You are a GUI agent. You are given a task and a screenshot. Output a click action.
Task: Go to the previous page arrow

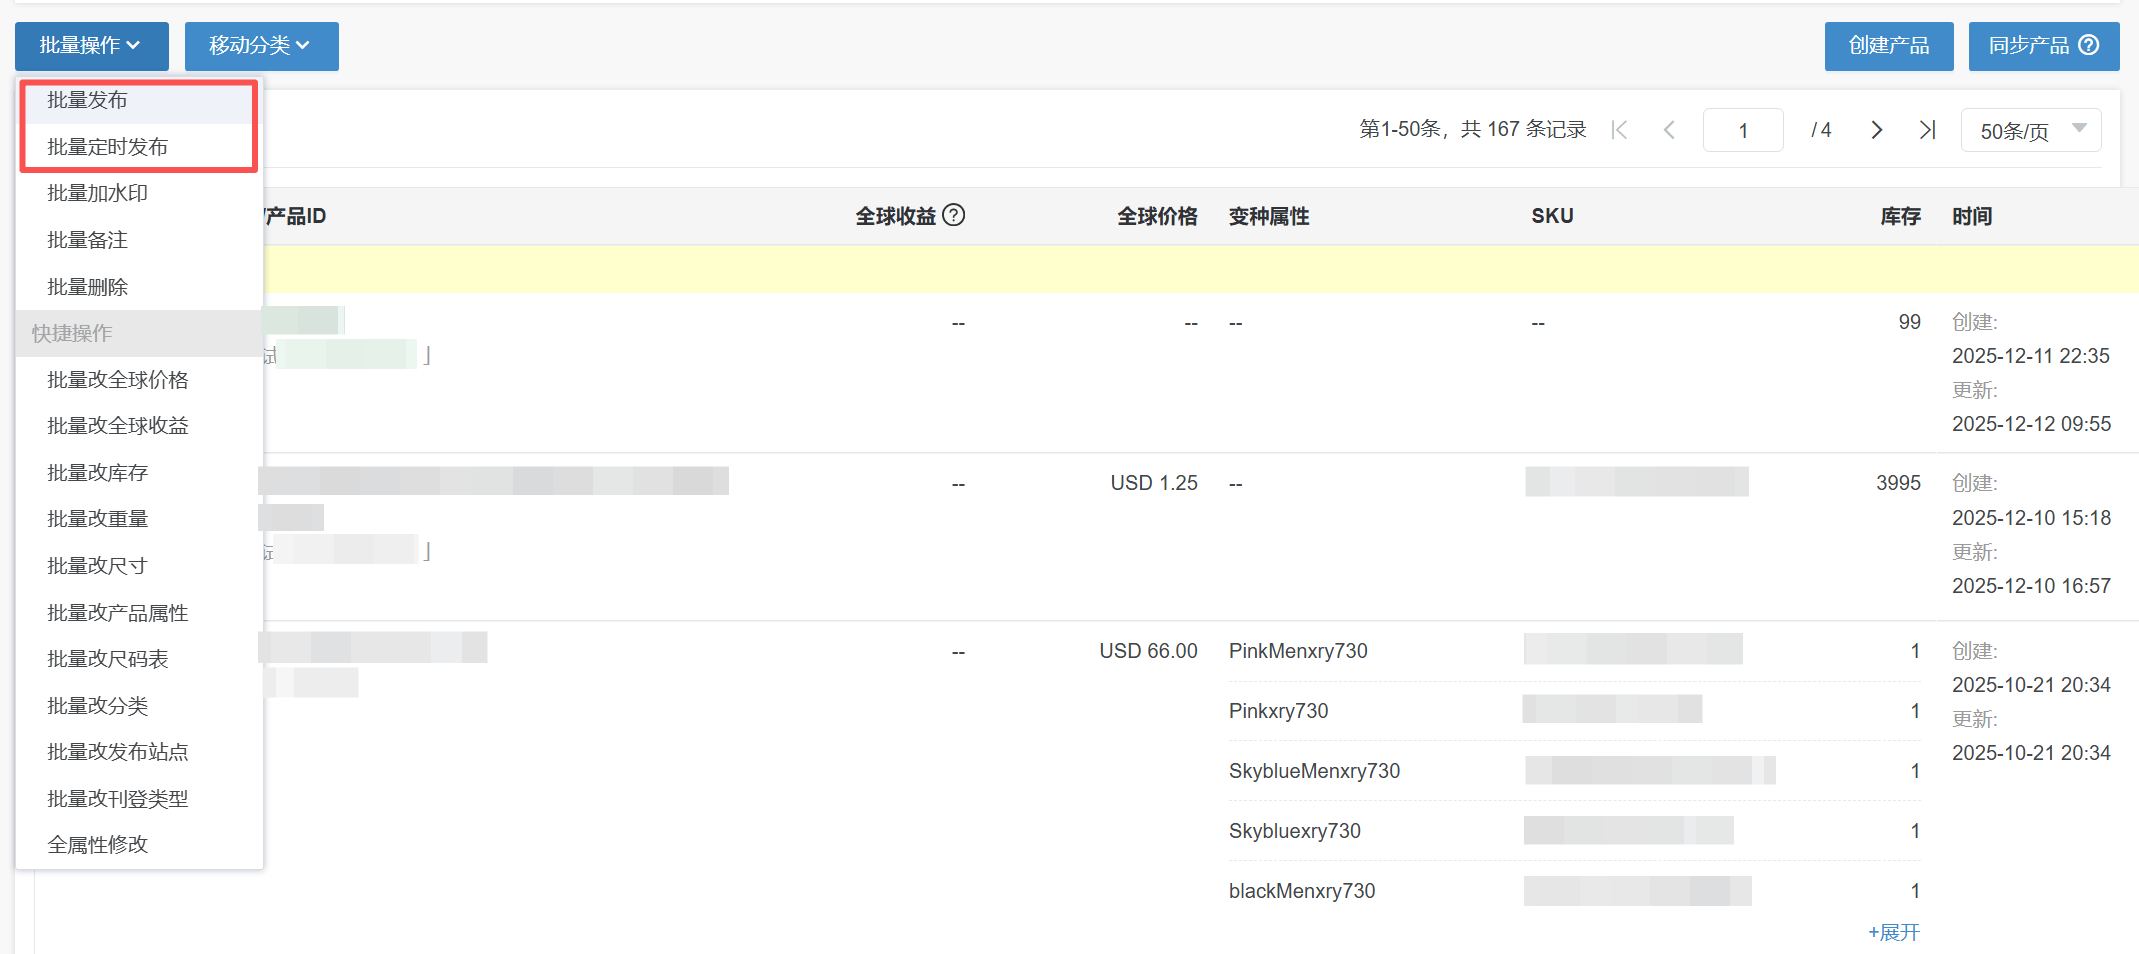point(1669,130)
